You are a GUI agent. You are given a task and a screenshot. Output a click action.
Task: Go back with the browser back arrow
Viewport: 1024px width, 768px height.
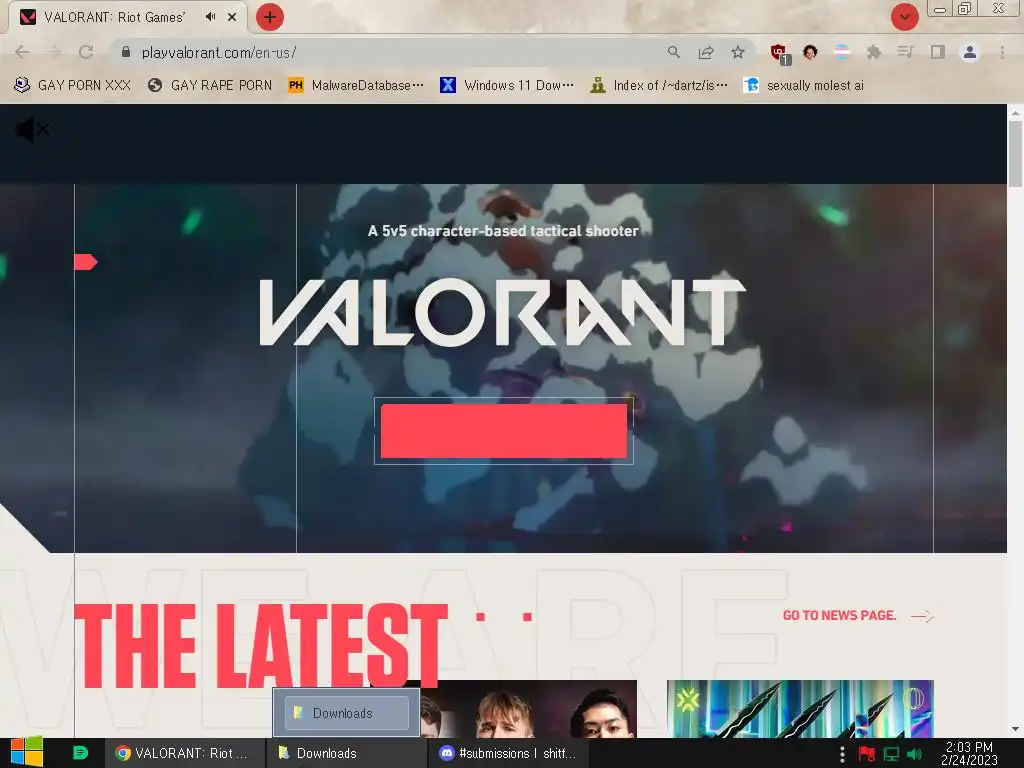point(22,52)
